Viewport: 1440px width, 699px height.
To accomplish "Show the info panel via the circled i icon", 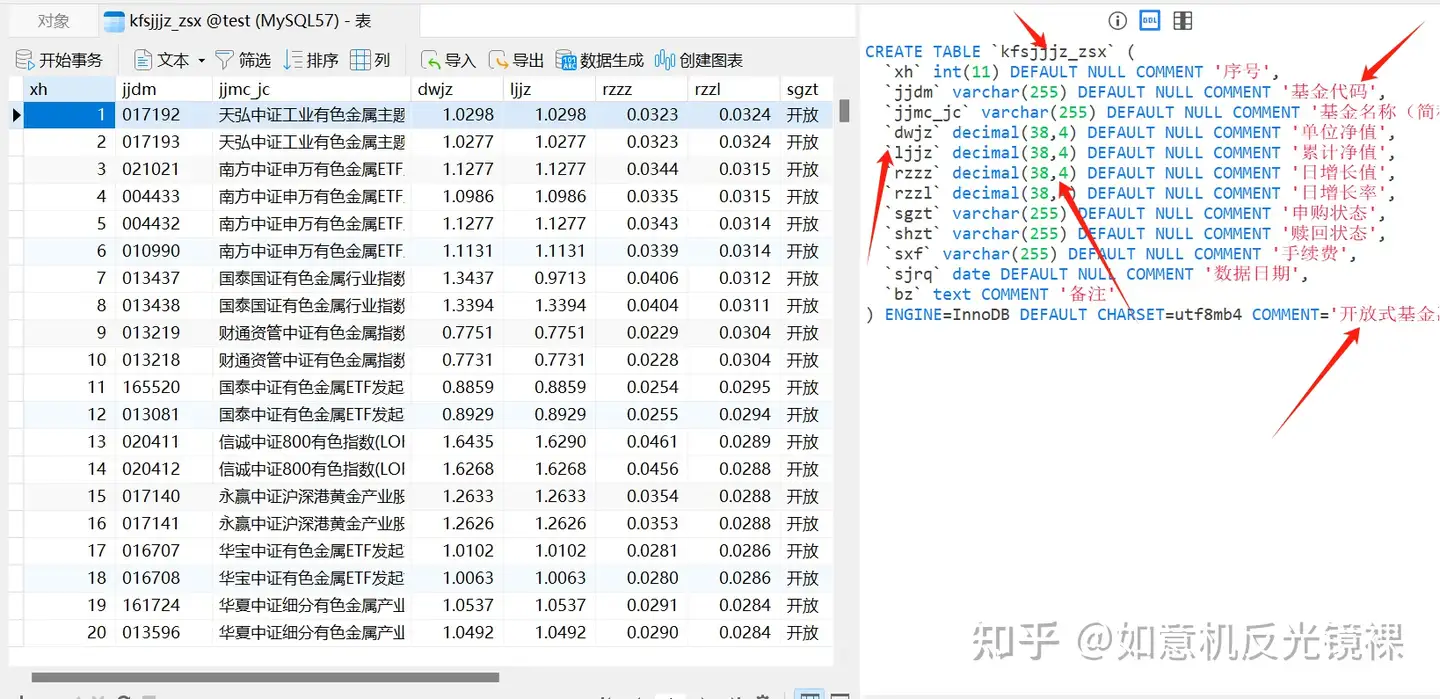I will pos(1118,21).
